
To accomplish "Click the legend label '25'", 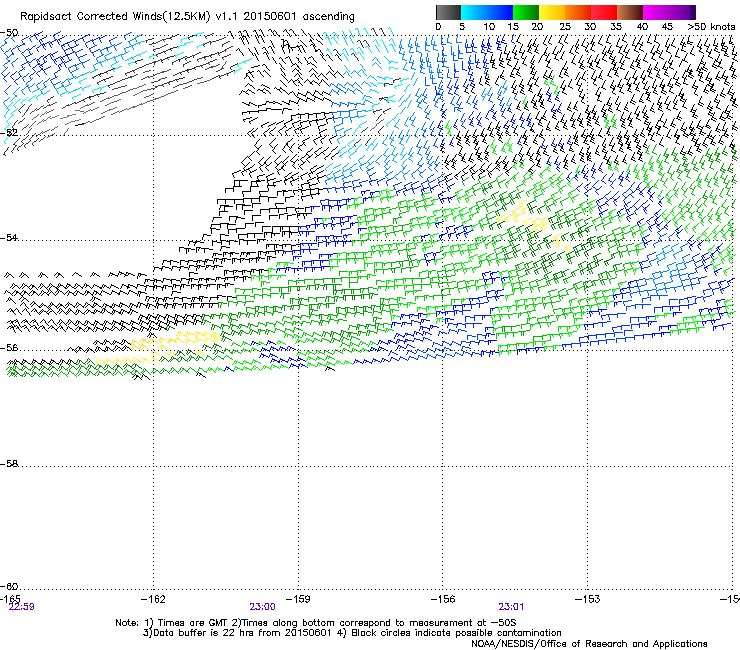I will pyautogui.click(x=565, y=27).
